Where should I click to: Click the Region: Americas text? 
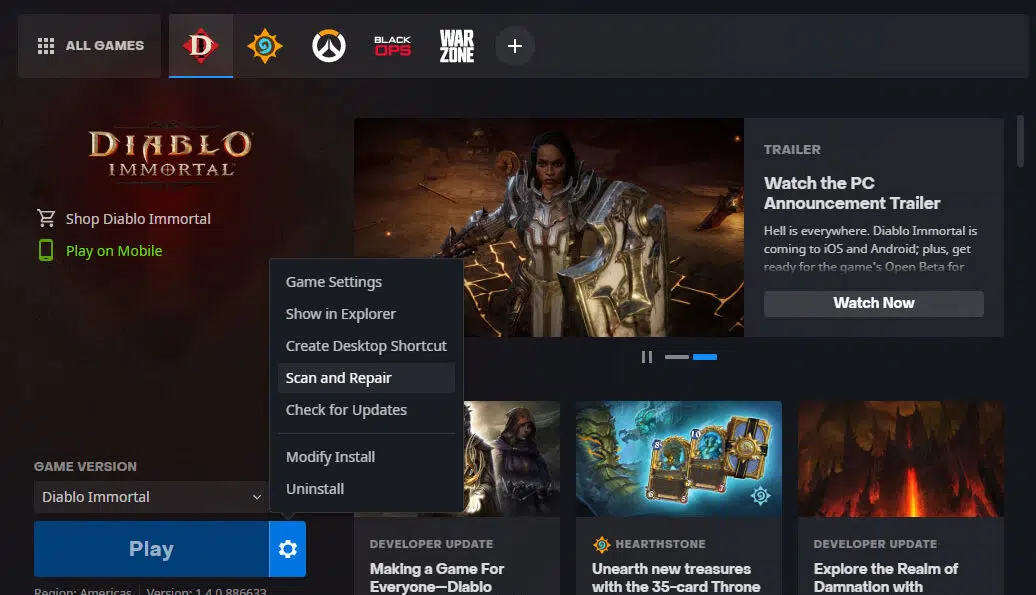(83, 591)
